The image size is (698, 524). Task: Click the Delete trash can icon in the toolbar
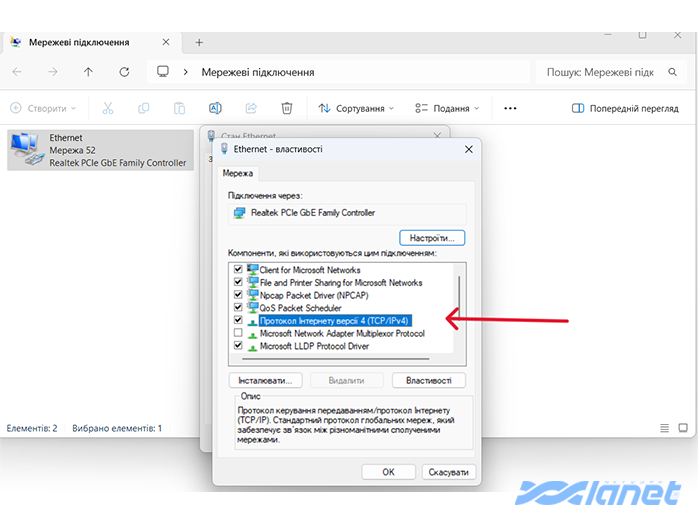[287, 108]
